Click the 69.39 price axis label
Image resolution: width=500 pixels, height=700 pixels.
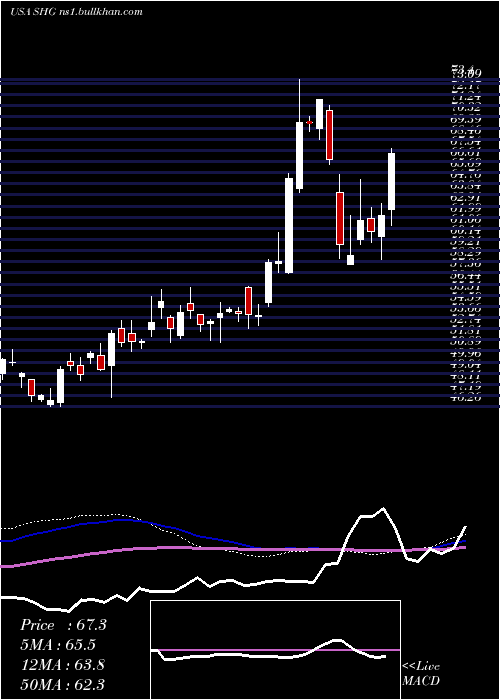[466, 120]
